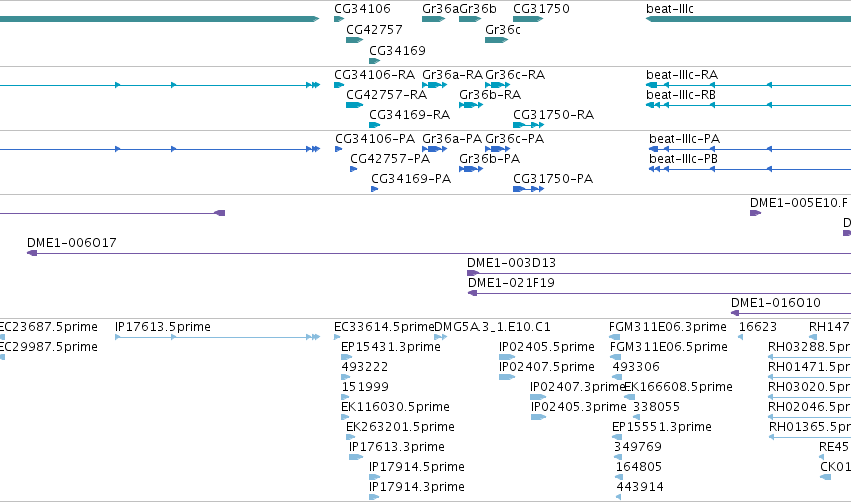The height and width of the screenshot is (502, 851).
Task: Click transcript CG34169-RA
Action: pos(409,115)
